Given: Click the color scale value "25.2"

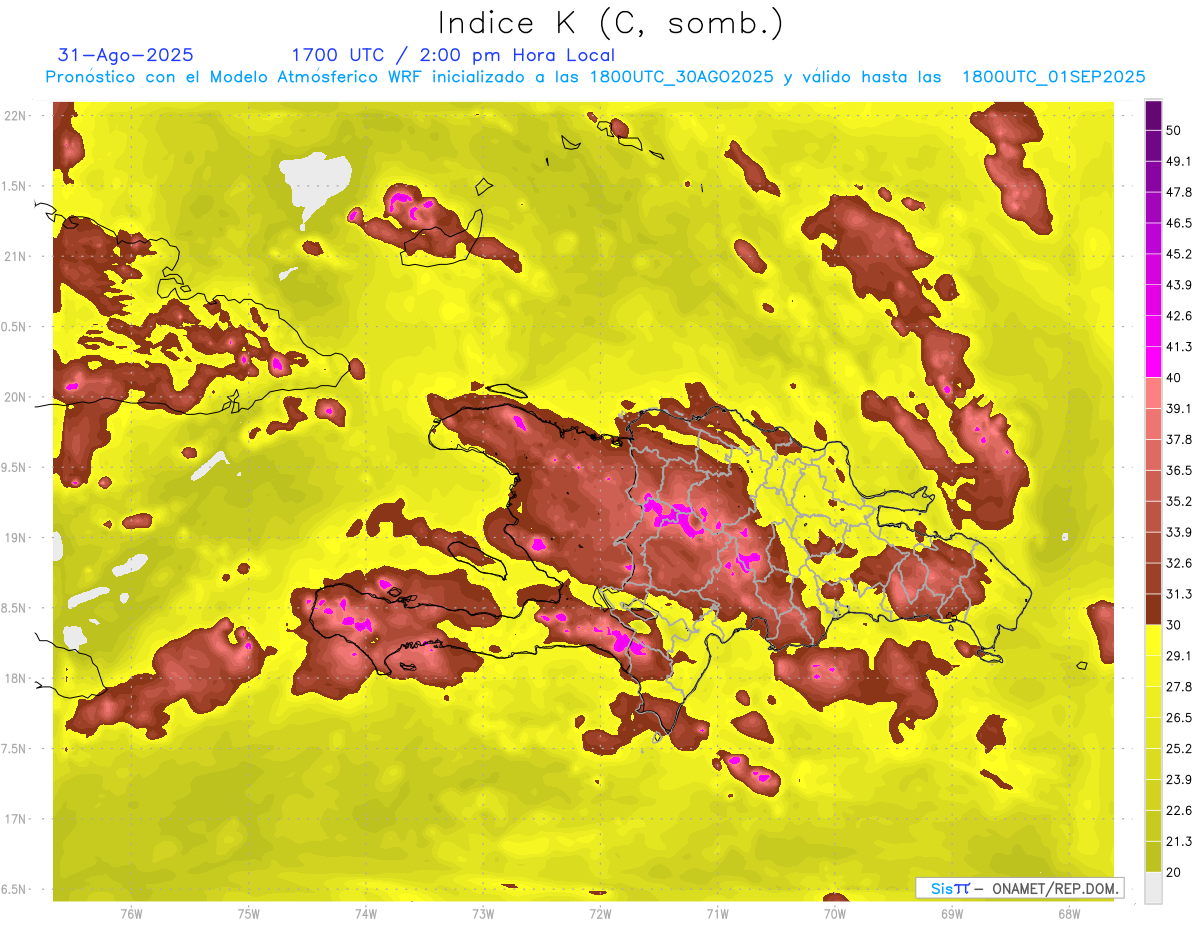Looking at the screenshot, I should click(1179, 749).
